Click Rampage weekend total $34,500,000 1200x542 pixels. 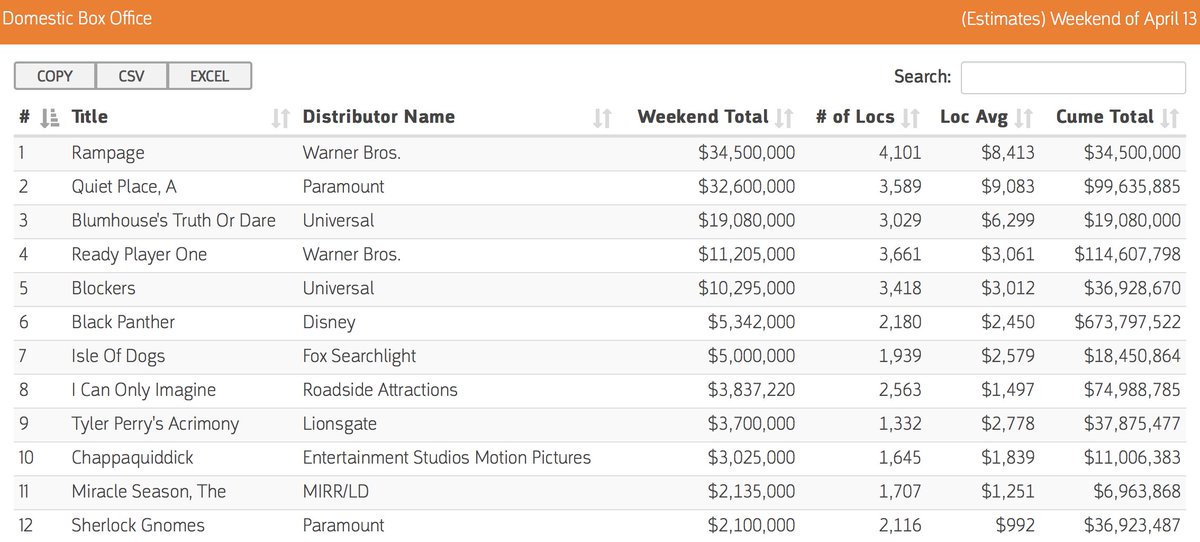pos(746,153)
